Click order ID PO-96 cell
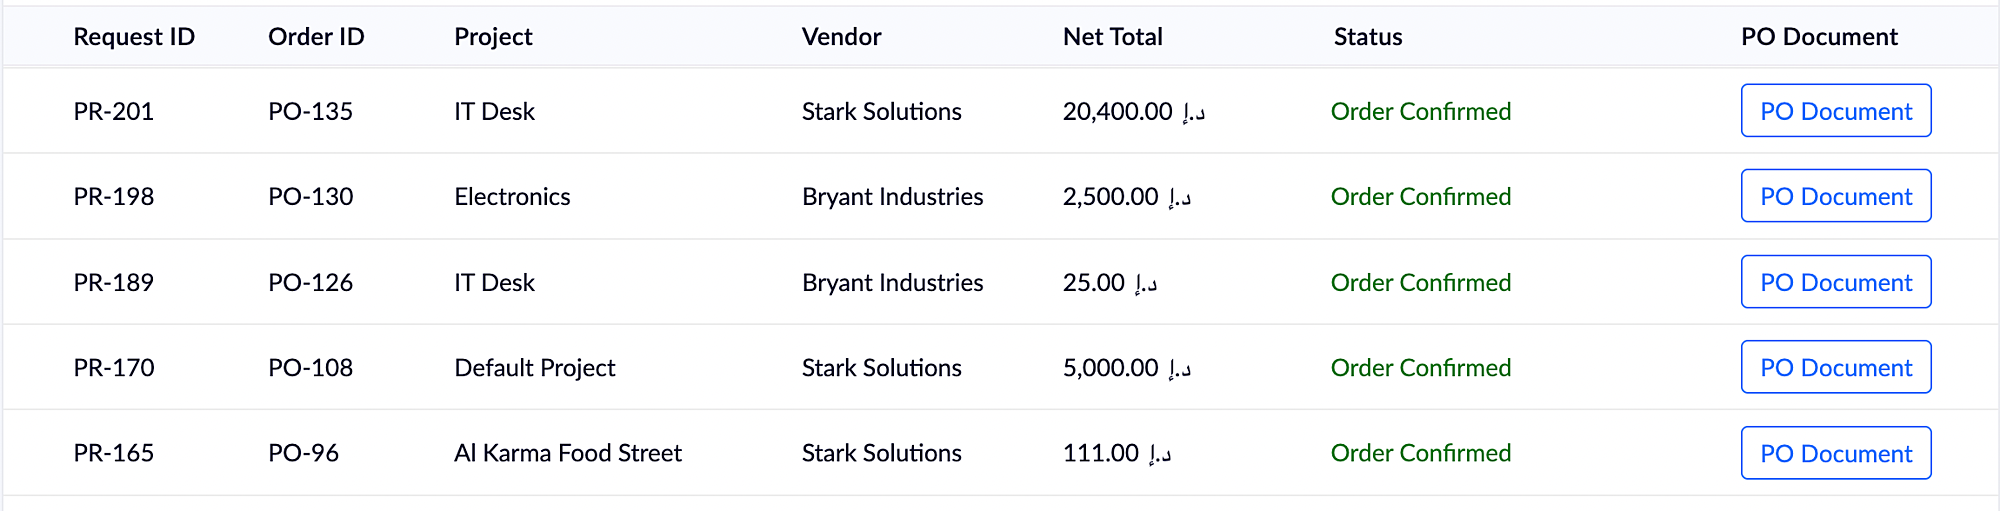This screenshot has width=2000, height=511. pyautogui.click(x=303, y=453)
